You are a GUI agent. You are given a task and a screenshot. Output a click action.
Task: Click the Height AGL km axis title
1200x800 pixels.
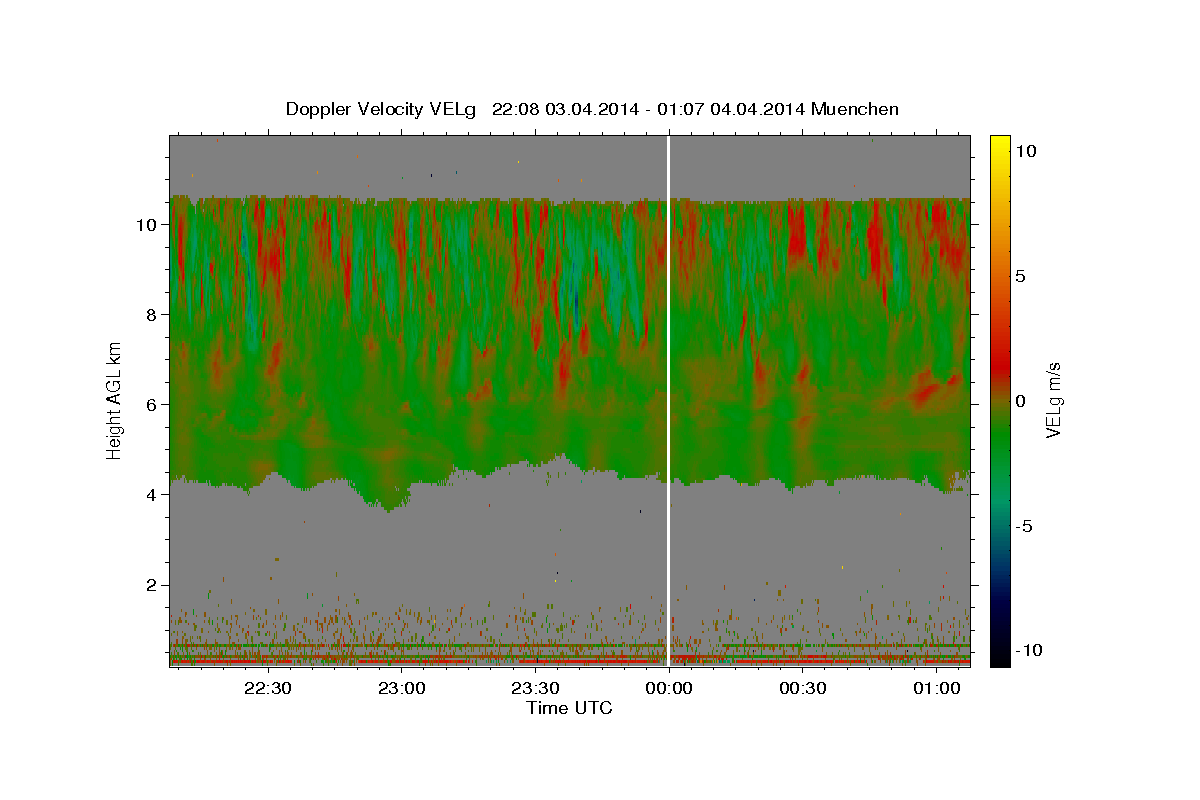pyautogui.click(x=115, y=400)
